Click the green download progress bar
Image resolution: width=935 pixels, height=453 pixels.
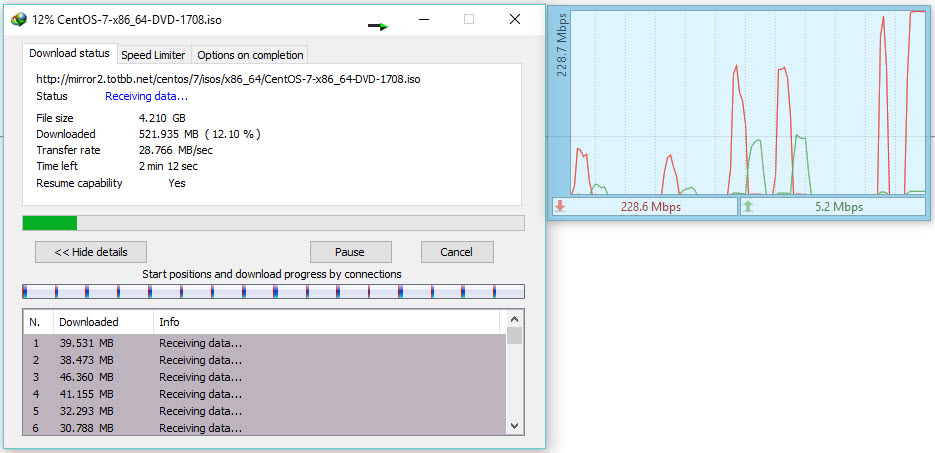point(273,223)
